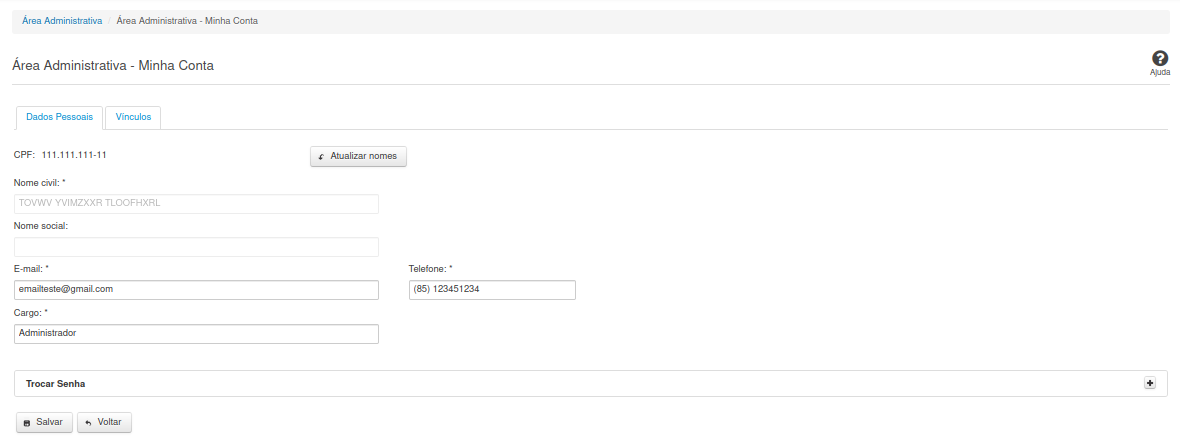Select the Telefone input field

click(492, 290)
